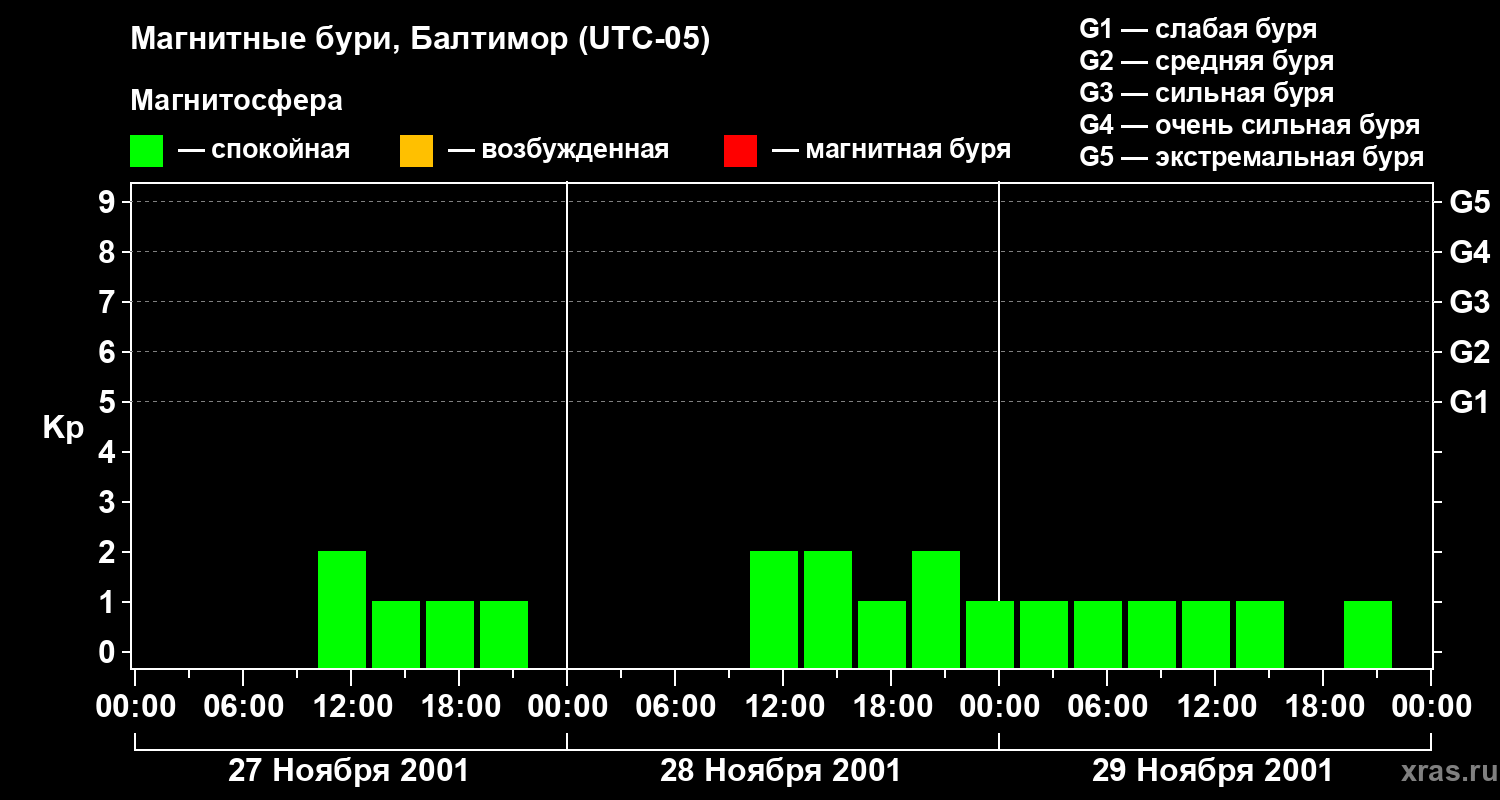Viewport: 1500px width, 800px height.
Task: Click the red 'магнитная буря' legend swatch
Action: click(740, 151)
